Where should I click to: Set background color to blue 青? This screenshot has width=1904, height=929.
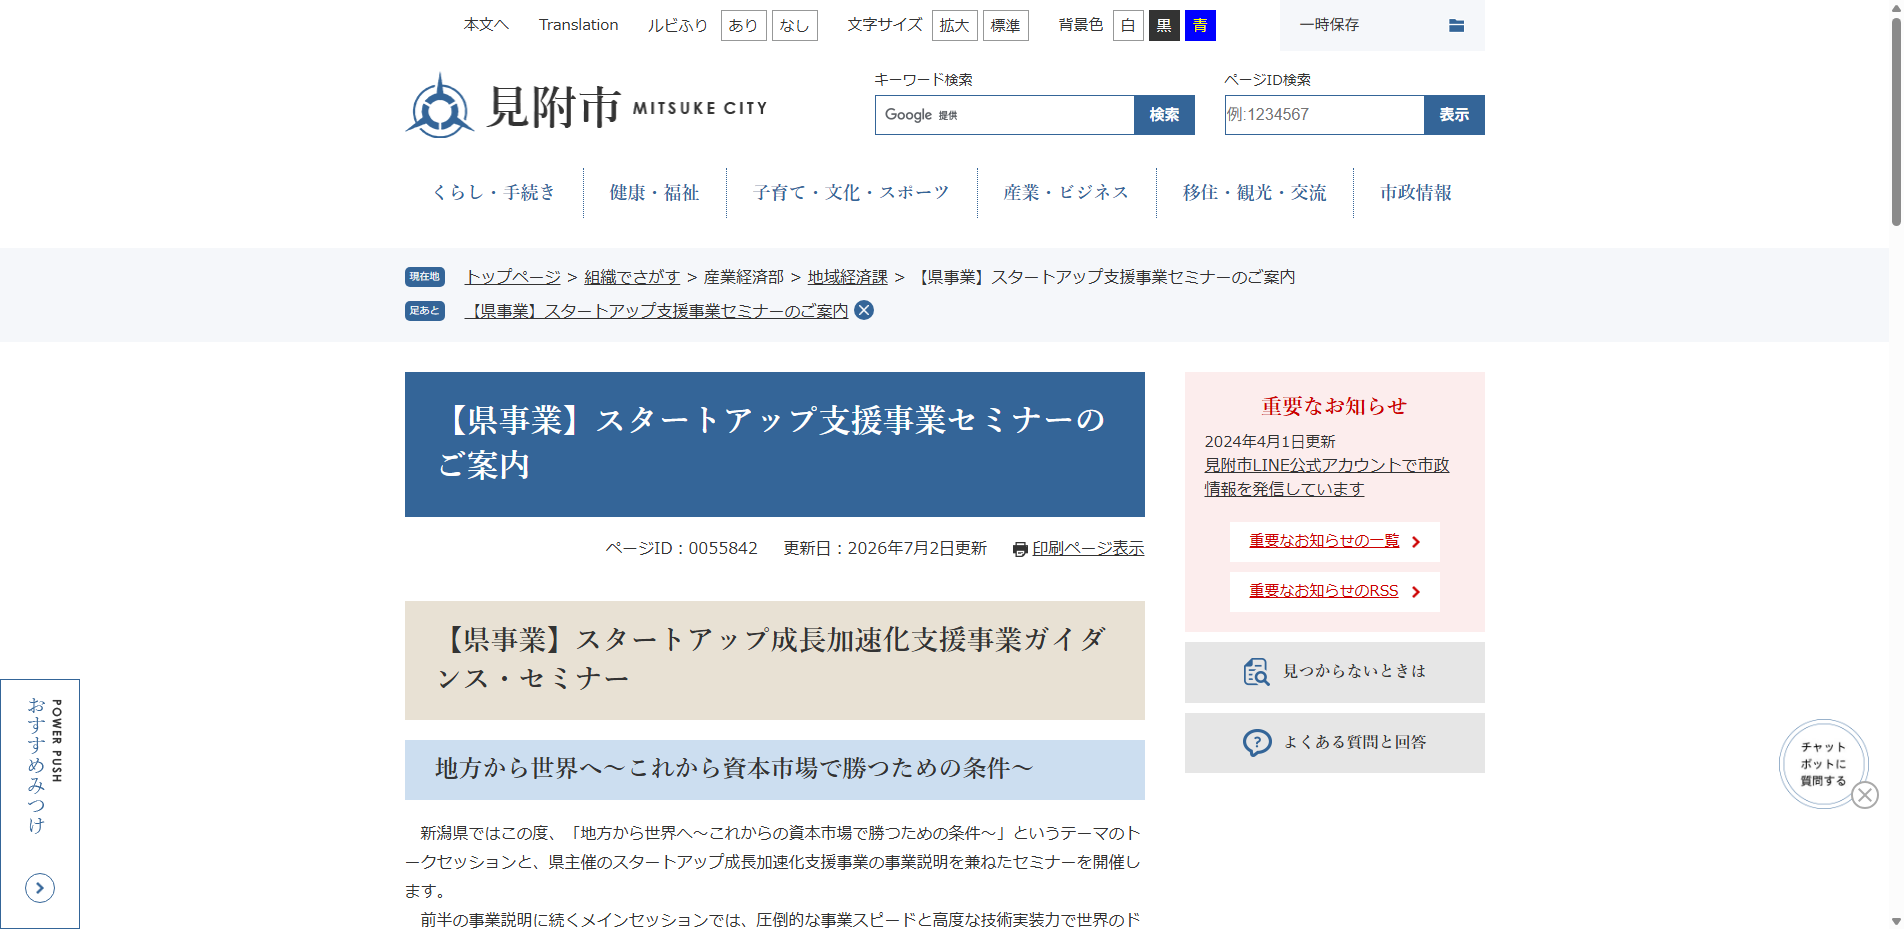(x=1200, y=25)
